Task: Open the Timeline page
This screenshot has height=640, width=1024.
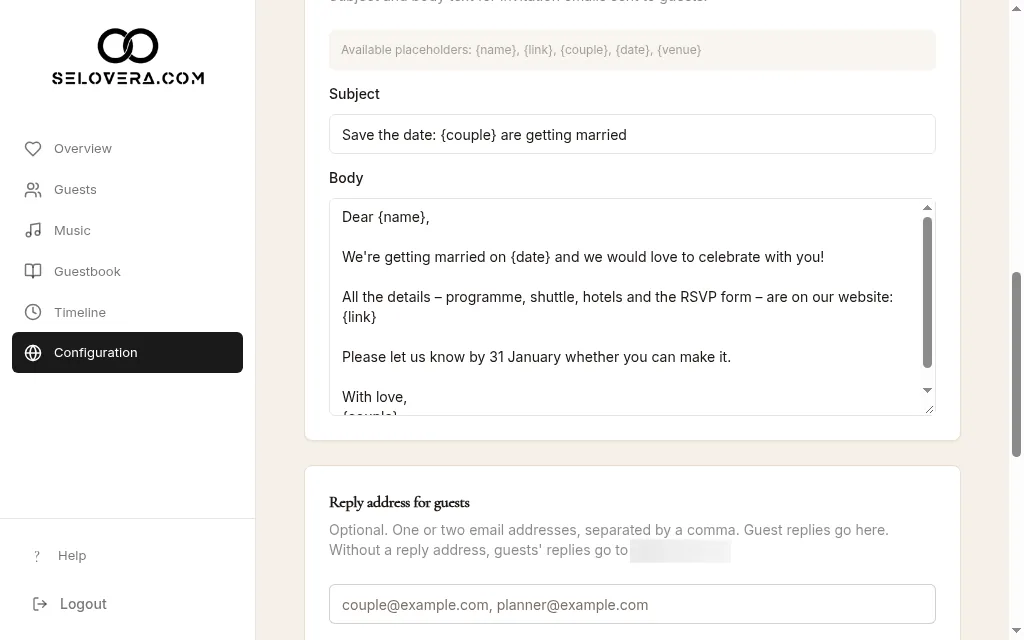Action: coord(127,312)
